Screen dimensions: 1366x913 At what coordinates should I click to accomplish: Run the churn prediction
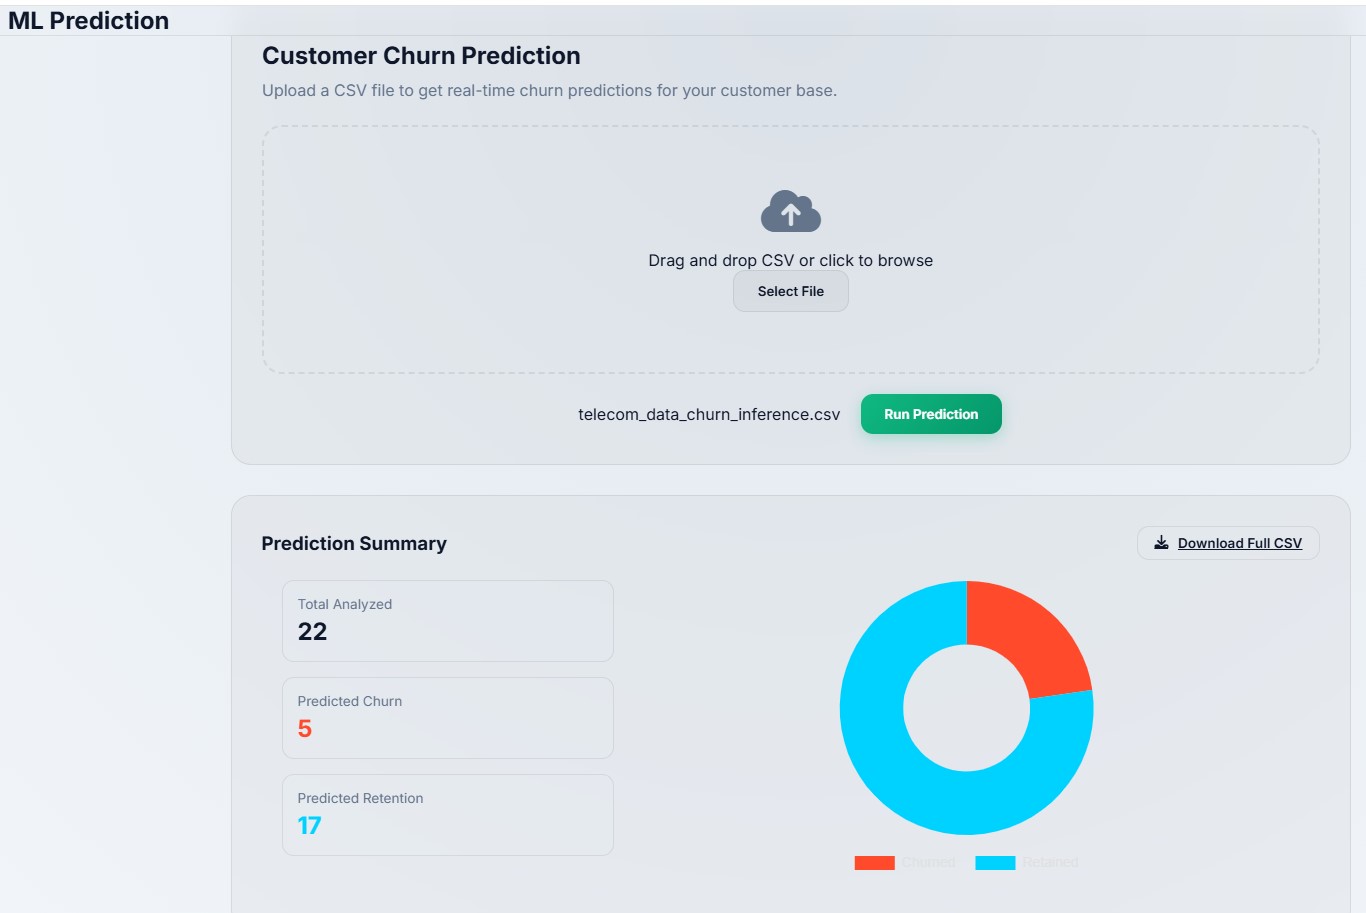coord(930,414)
